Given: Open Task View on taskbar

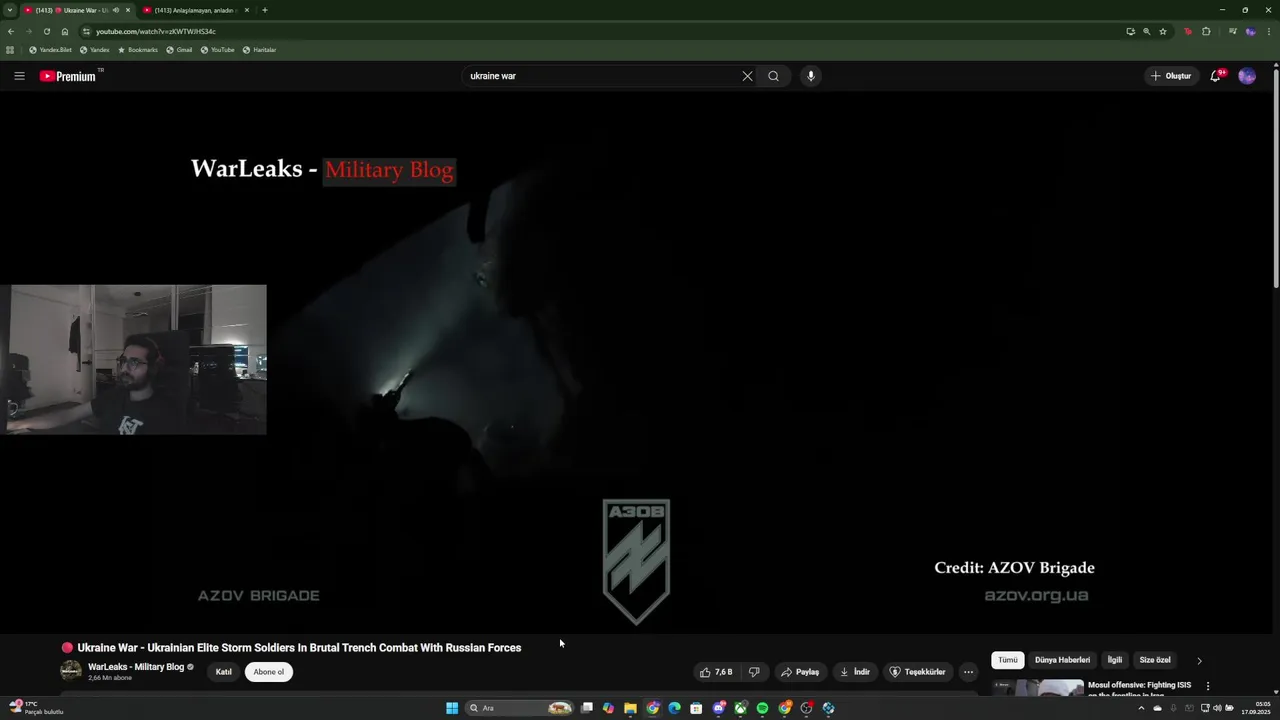Looking at the screenshot, I should click(587, 708).
